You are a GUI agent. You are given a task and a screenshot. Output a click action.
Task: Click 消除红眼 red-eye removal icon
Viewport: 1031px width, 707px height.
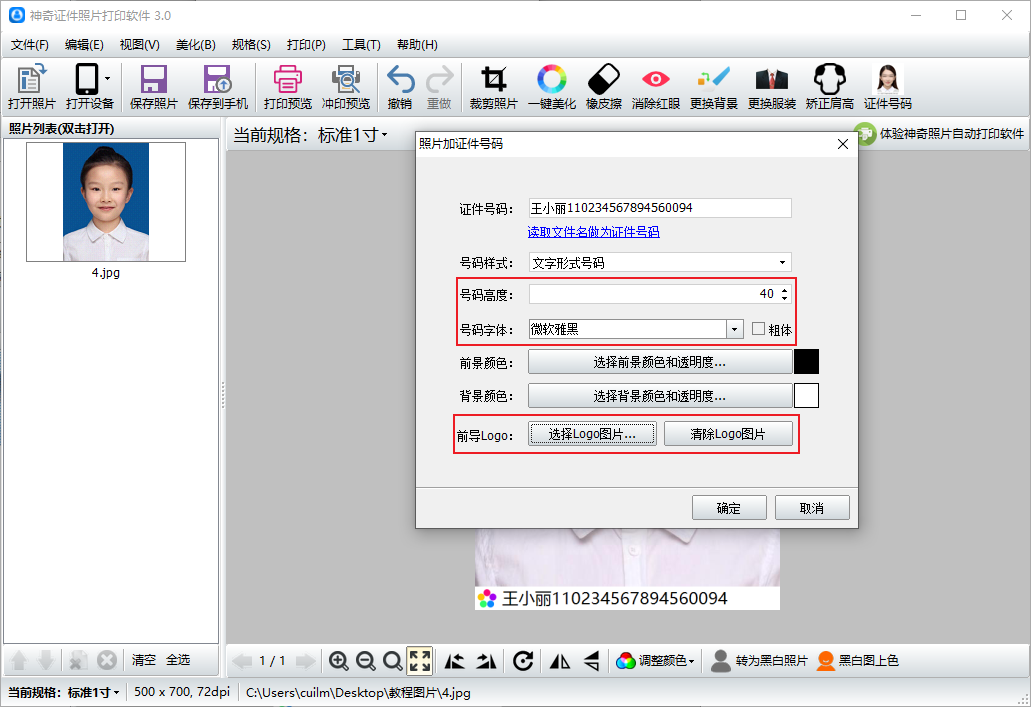tap(656, 86)
